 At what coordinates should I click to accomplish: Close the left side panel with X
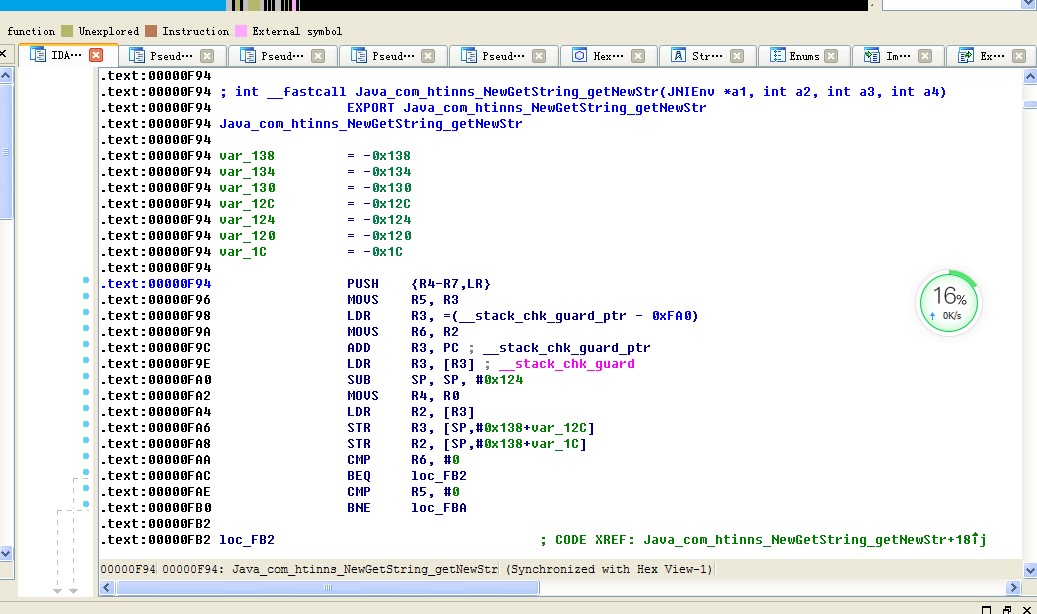click(x=3, y=54)
